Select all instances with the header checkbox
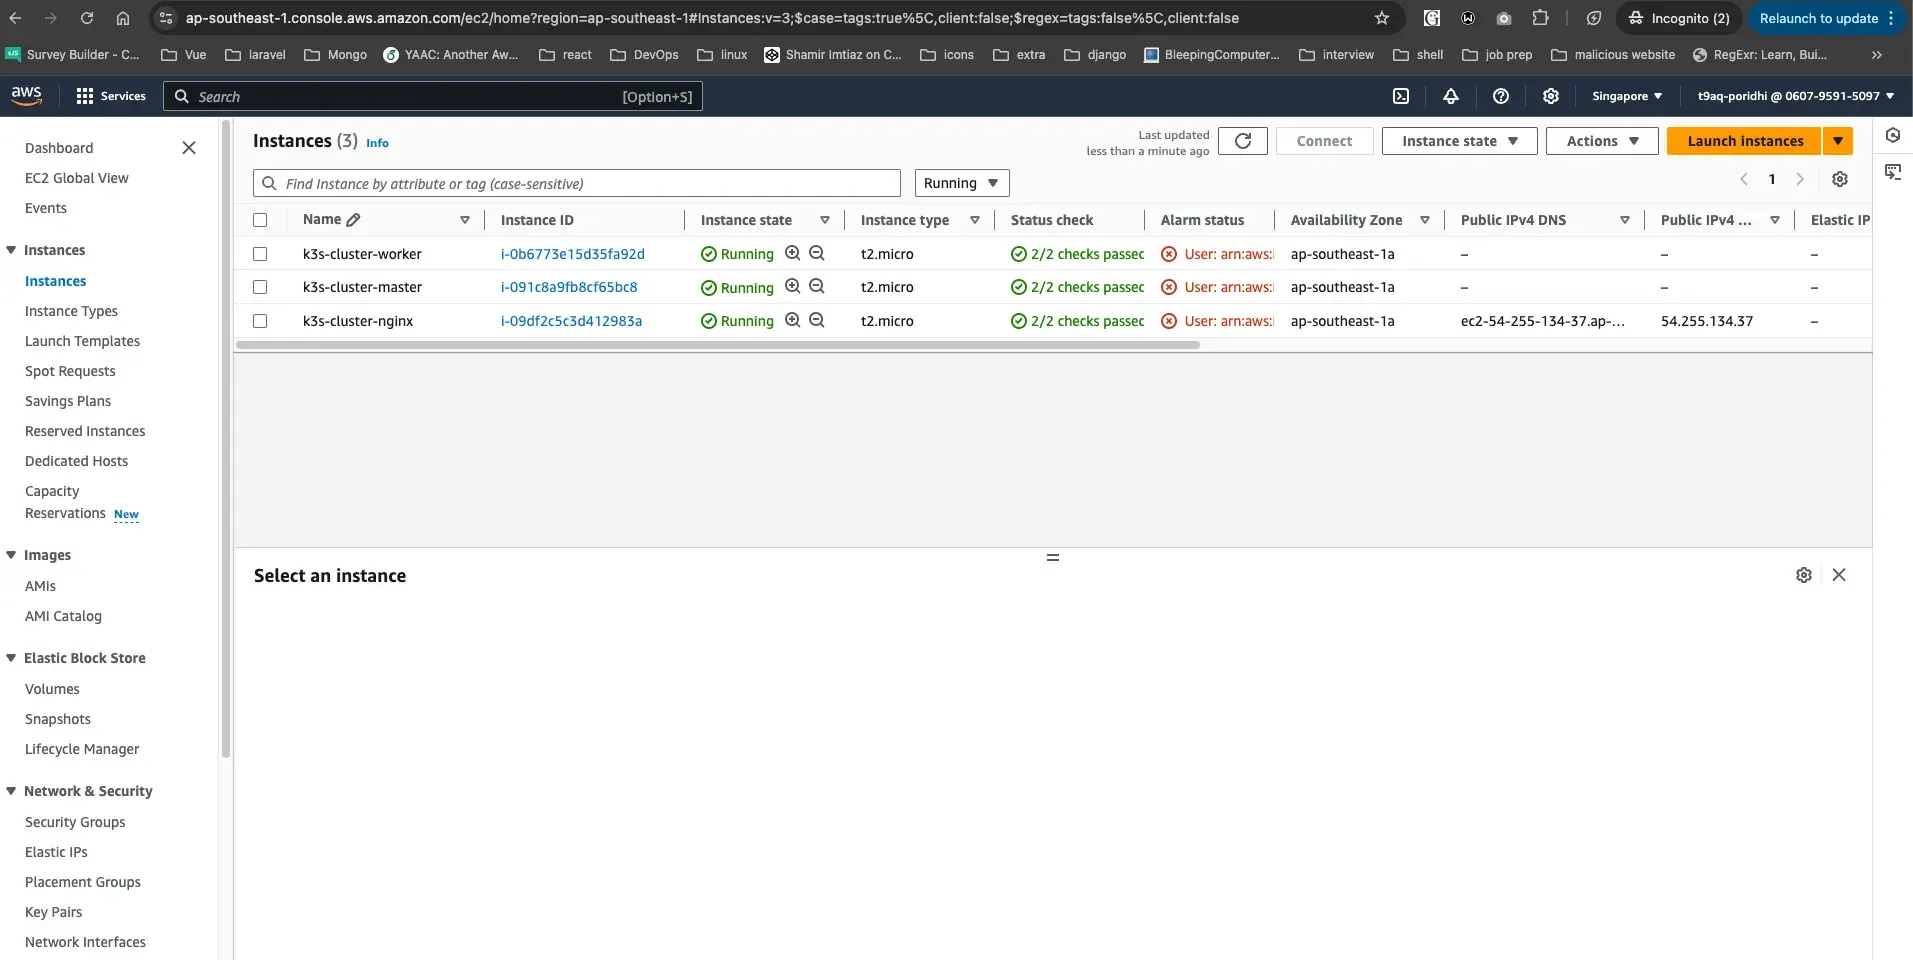 (260, 220)
